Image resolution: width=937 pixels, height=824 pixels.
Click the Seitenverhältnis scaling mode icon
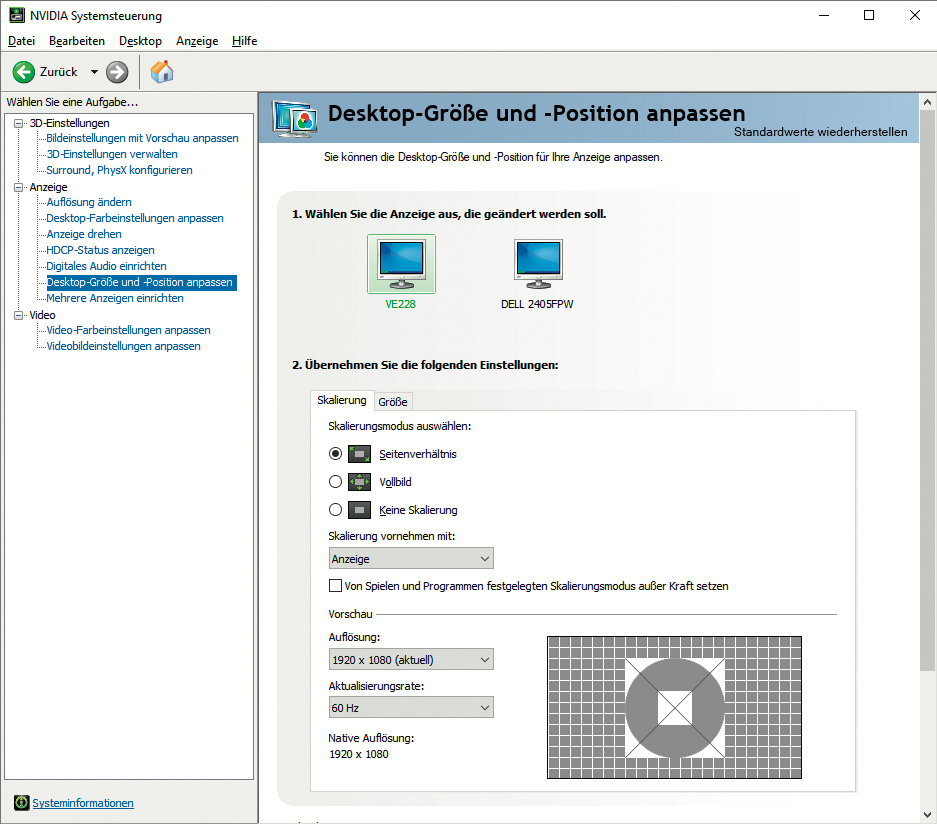pyautogui.click(x=359, y=454)
